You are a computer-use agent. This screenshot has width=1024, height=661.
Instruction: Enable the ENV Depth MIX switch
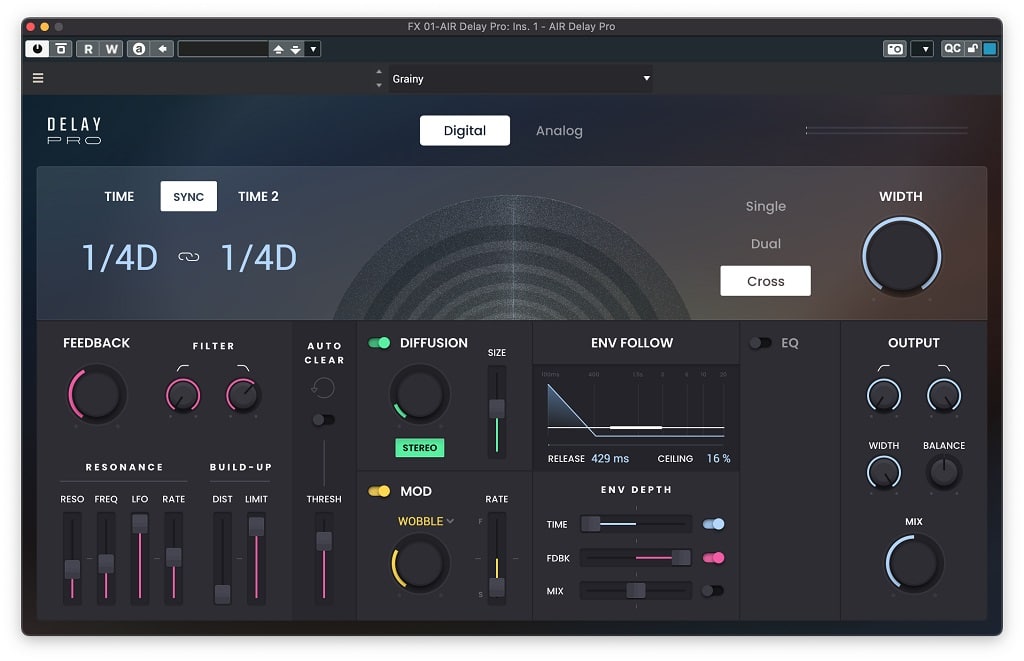(713, 591)
